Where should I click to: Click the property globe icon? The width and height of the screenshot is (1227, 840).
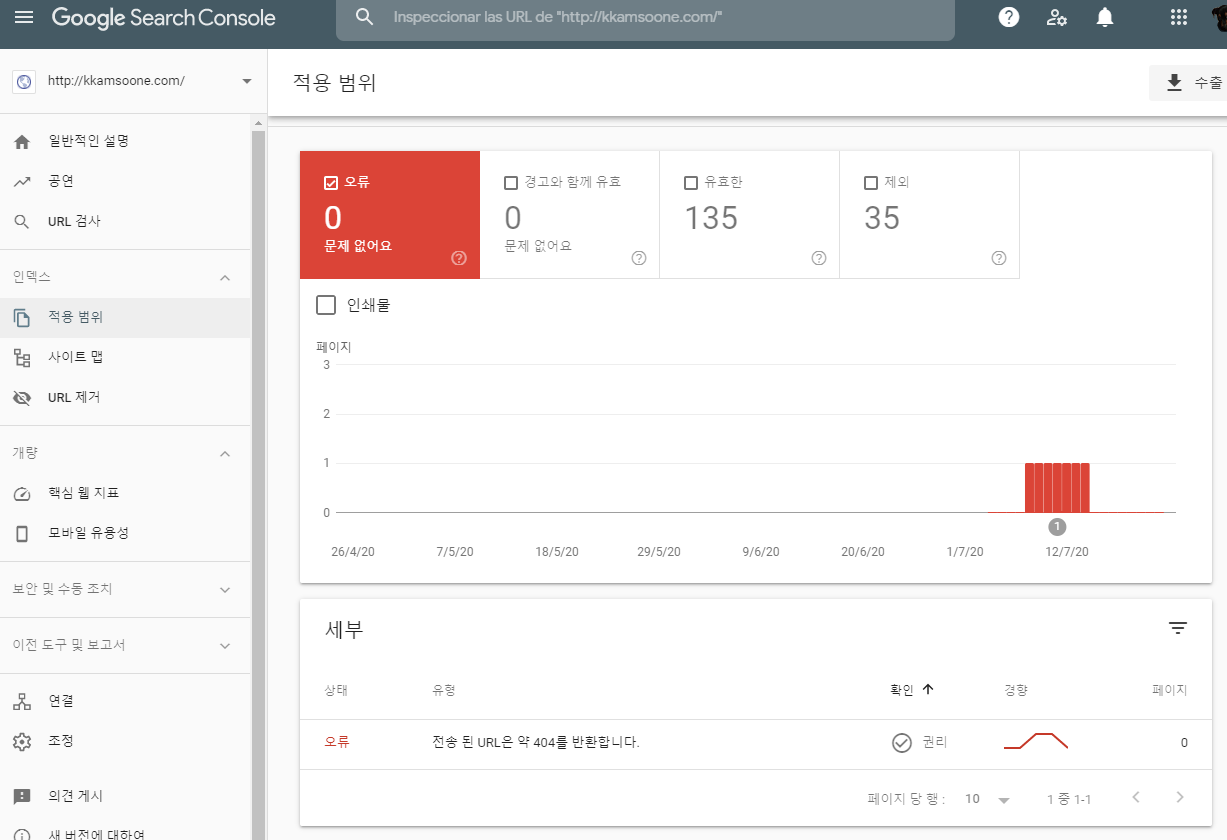tap(24, 81)
